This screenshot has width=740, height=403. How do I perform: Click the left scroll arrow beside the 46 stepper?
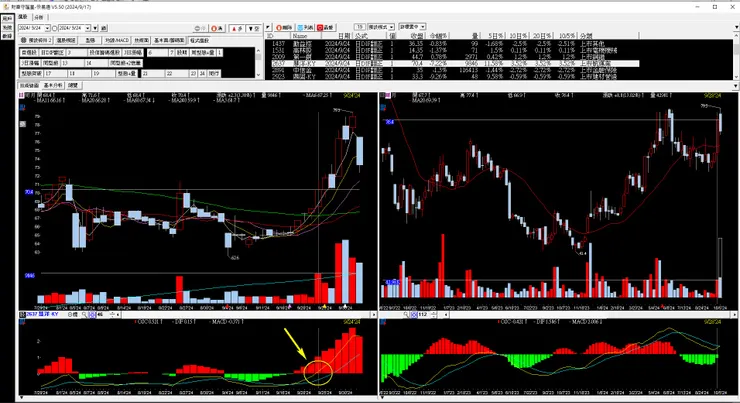[x=118, y=314]
